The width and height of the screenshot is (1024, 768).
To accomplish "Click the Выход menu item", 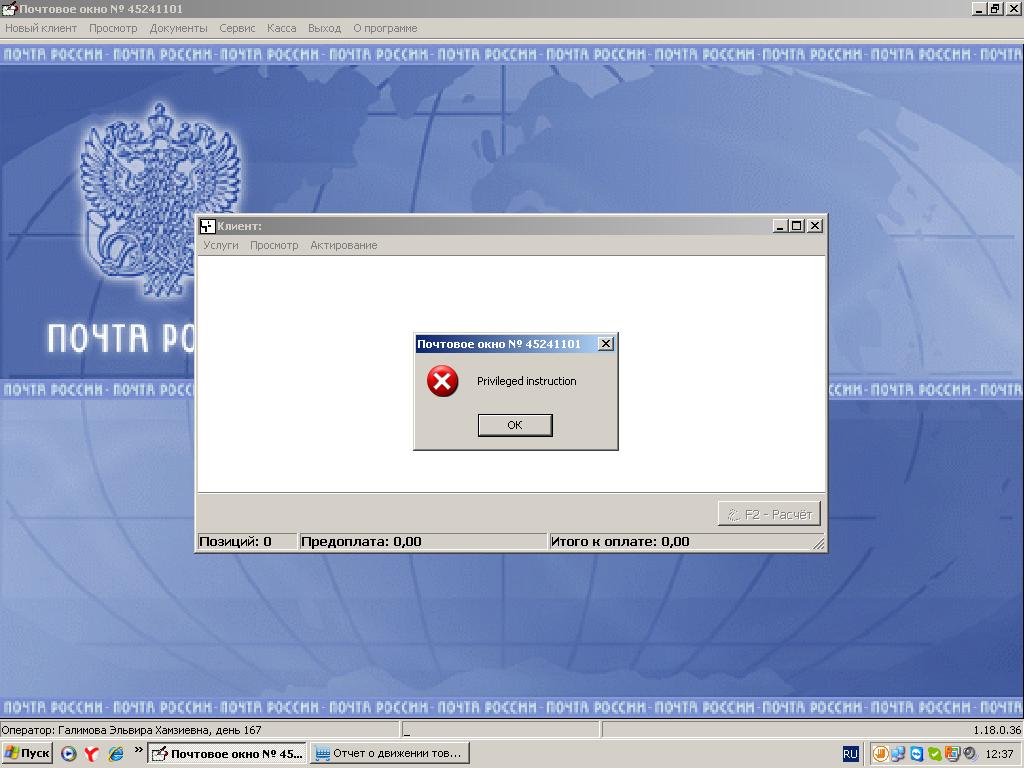I will click(x=325, y=28).
